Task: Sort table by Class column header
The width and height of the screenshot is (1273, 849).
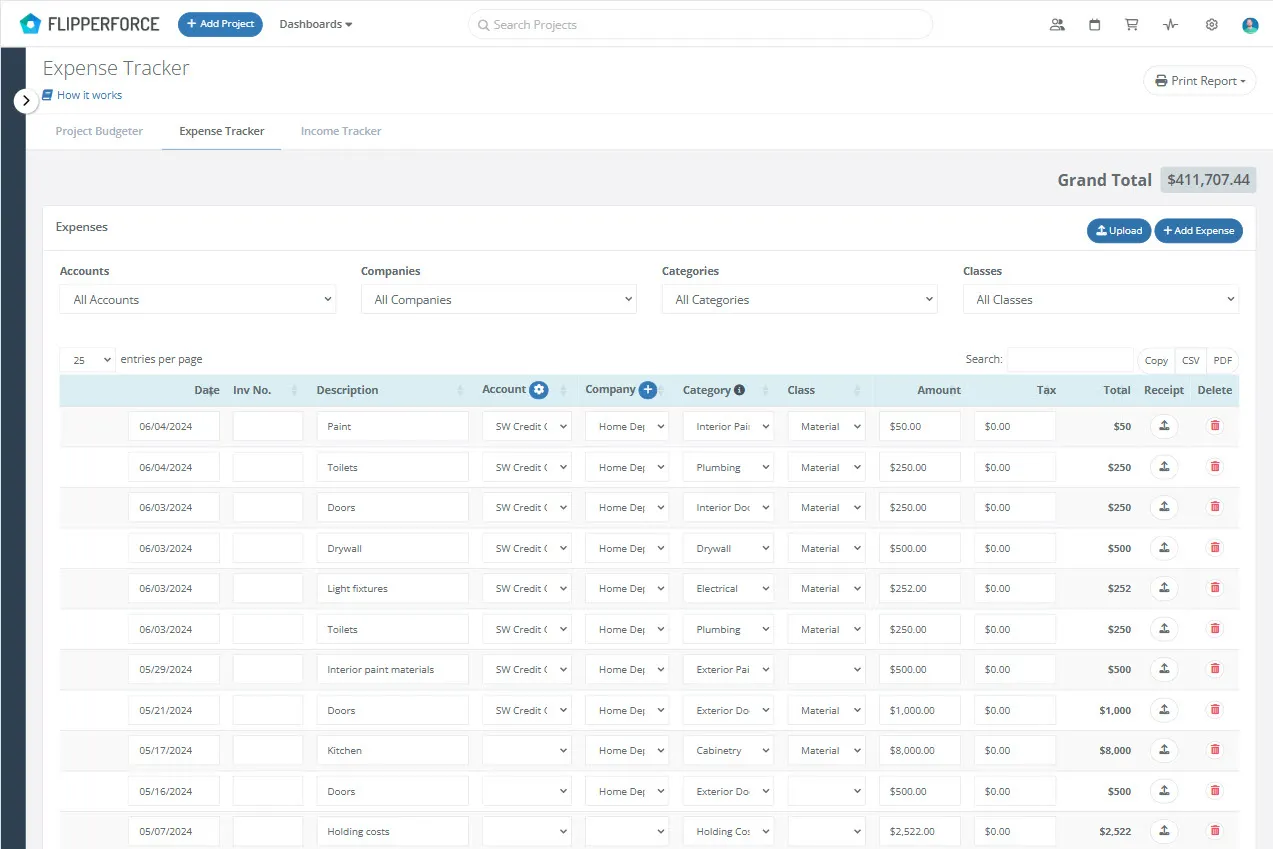Action: (826, 390)
